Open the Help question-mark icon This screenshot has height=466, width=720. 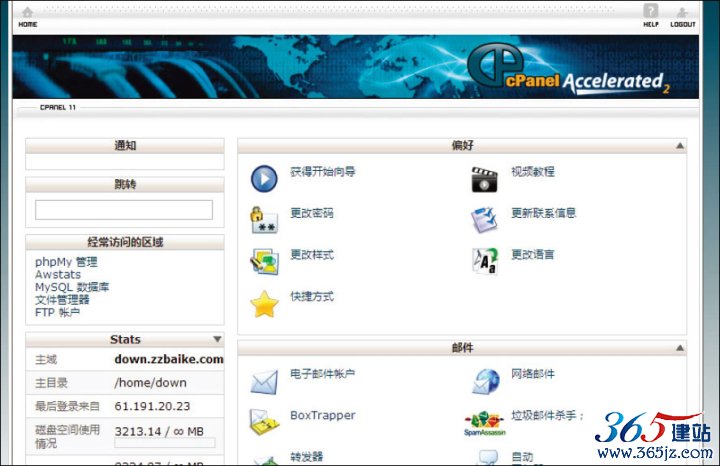tap(651, 11)
